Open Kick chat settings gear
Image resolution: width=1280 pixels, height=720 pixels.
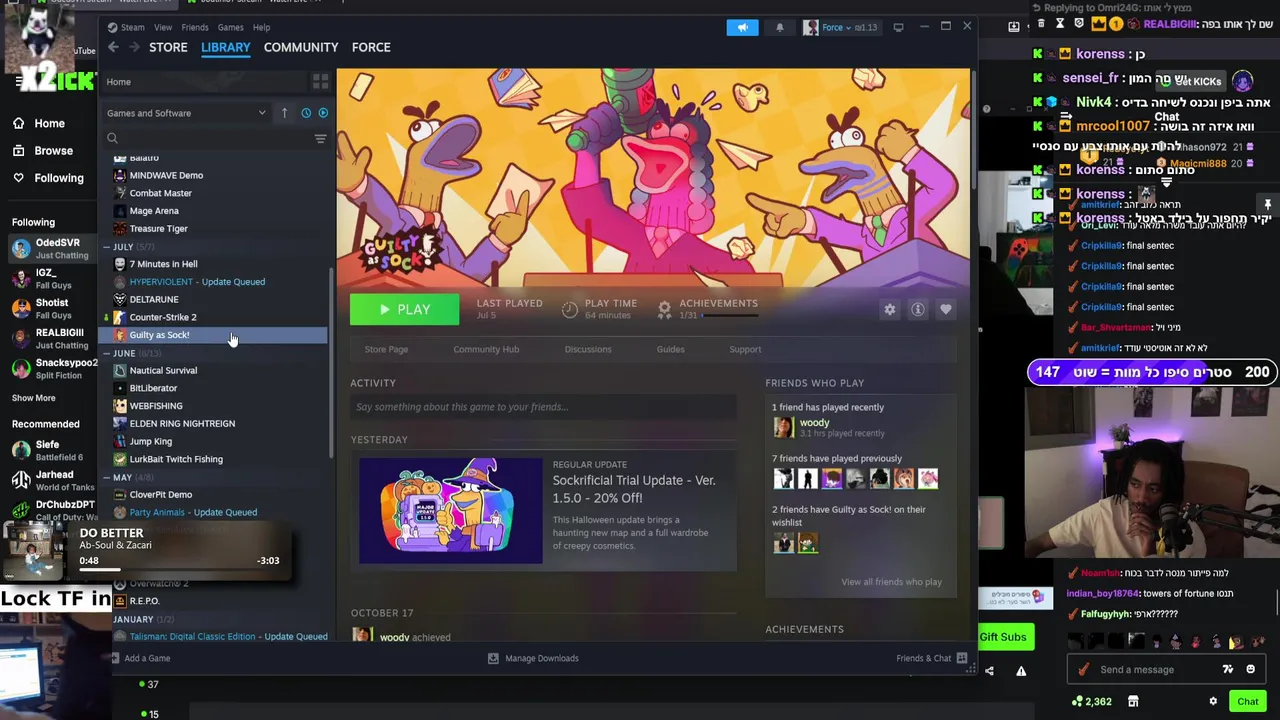(x=1213, y=701)
